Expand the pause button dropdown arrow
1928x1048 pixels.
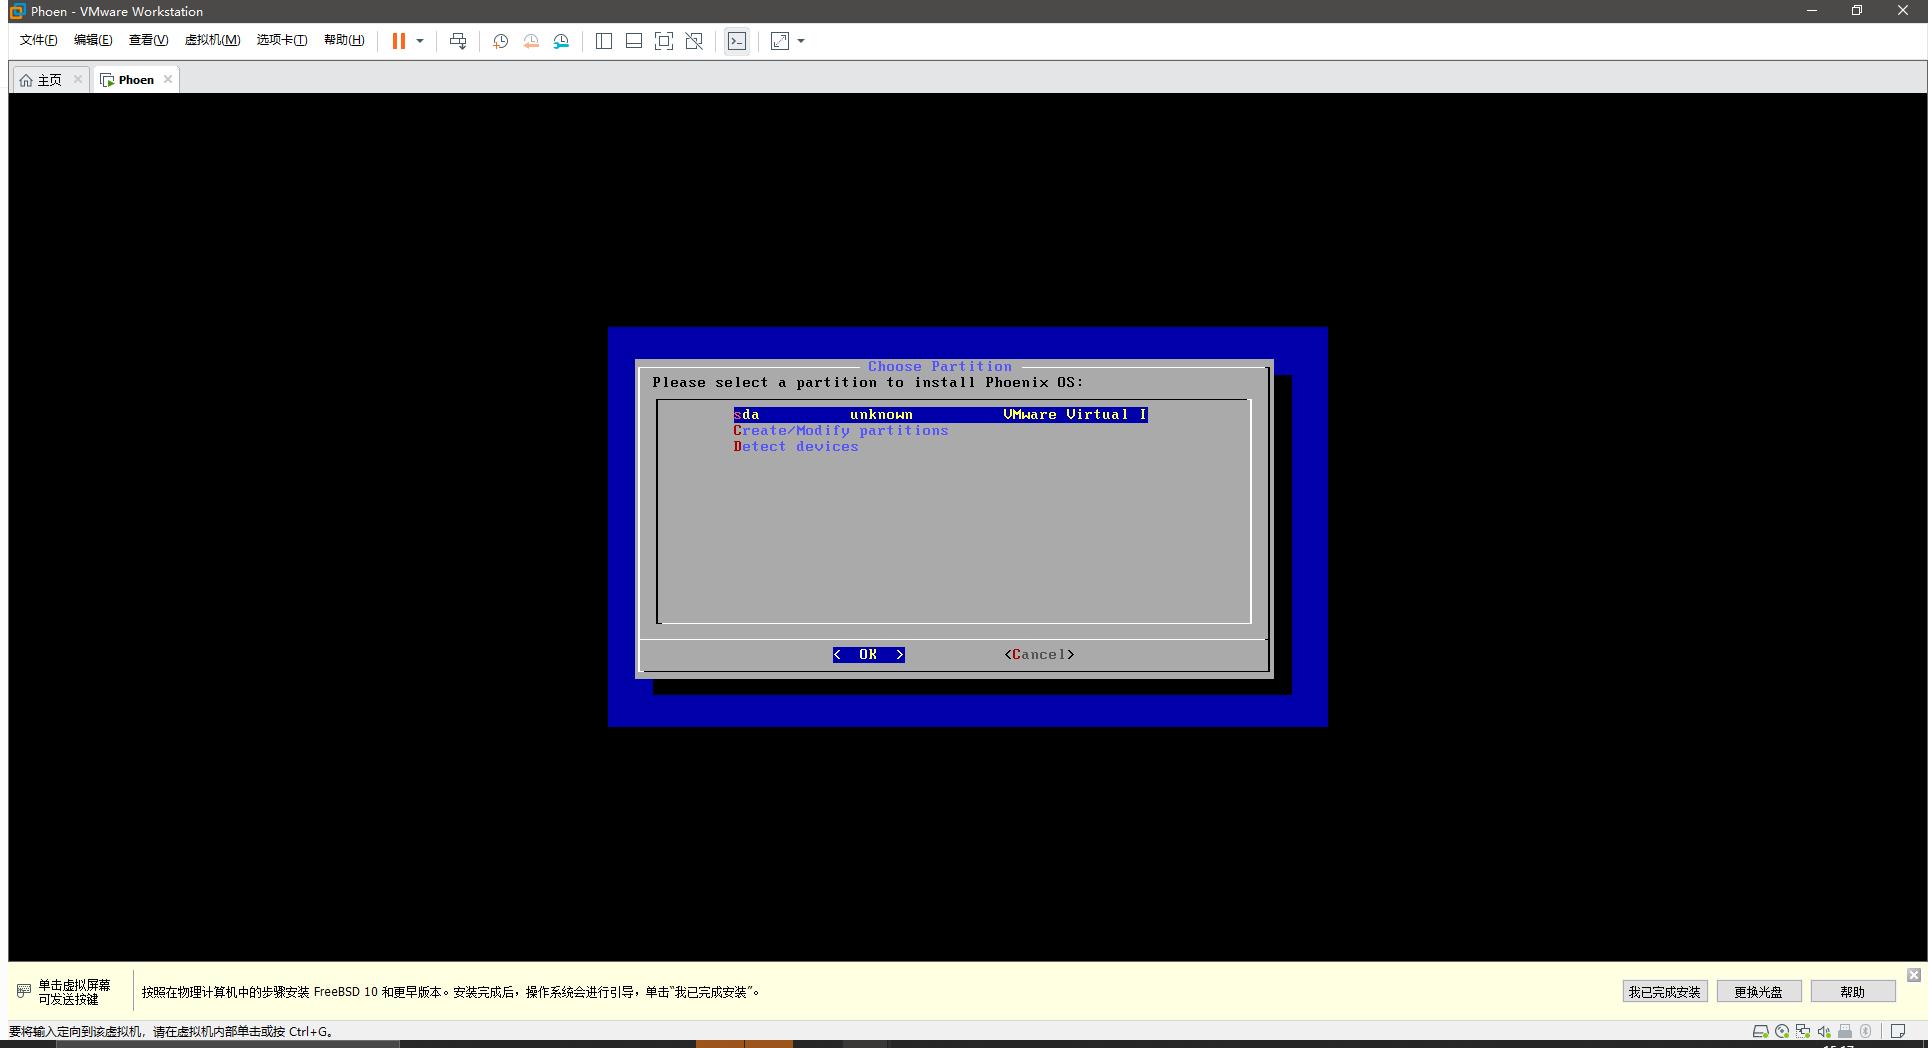(x=420, y=41)
